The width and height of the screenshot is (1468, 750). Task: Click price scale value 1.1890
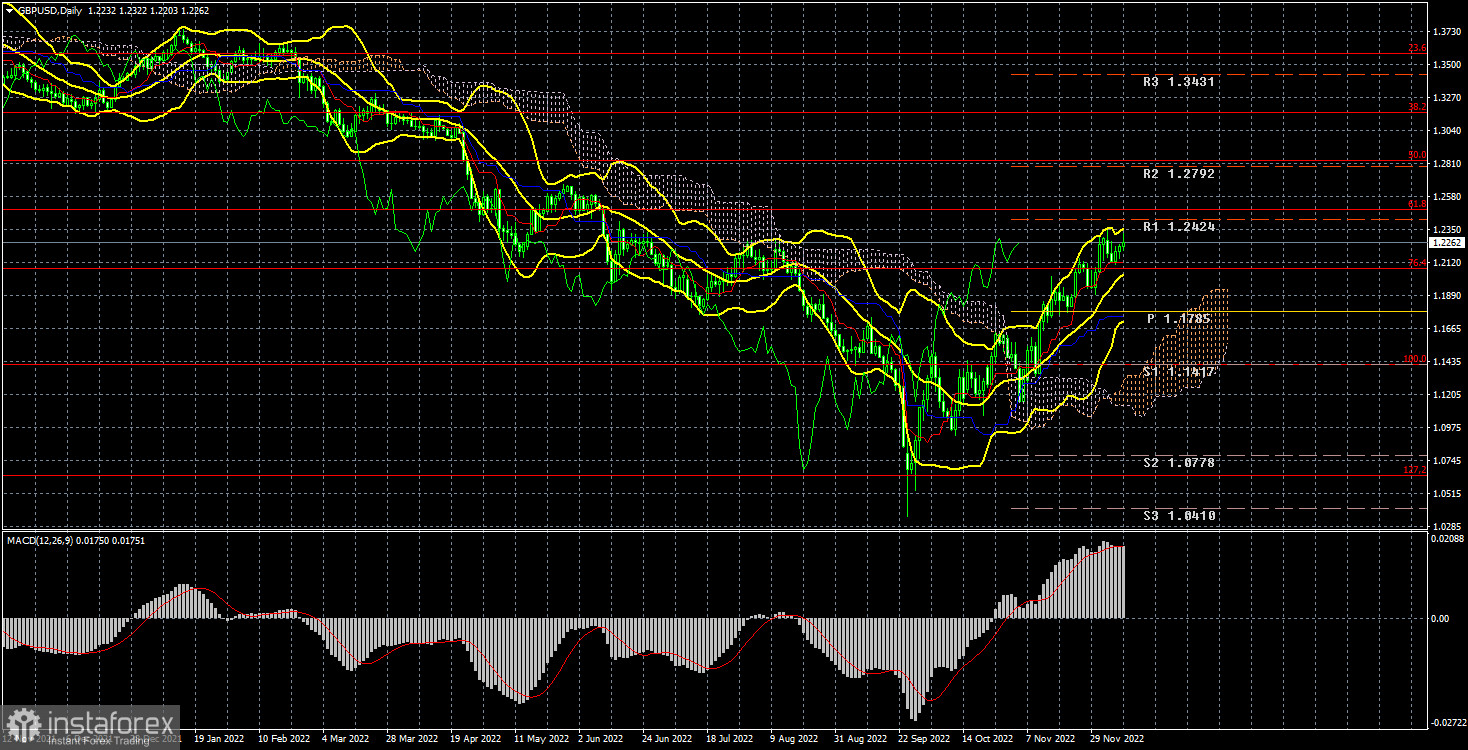click(x=1447, y=296)
